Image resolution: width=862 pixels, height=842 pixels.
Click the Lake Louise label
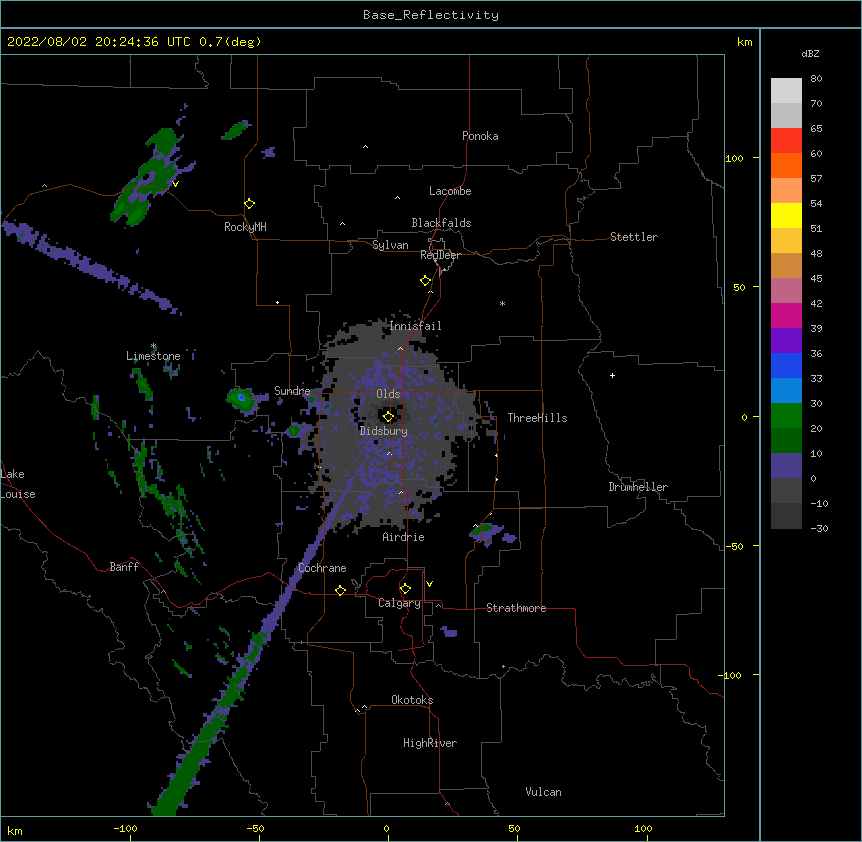point(18,484)
